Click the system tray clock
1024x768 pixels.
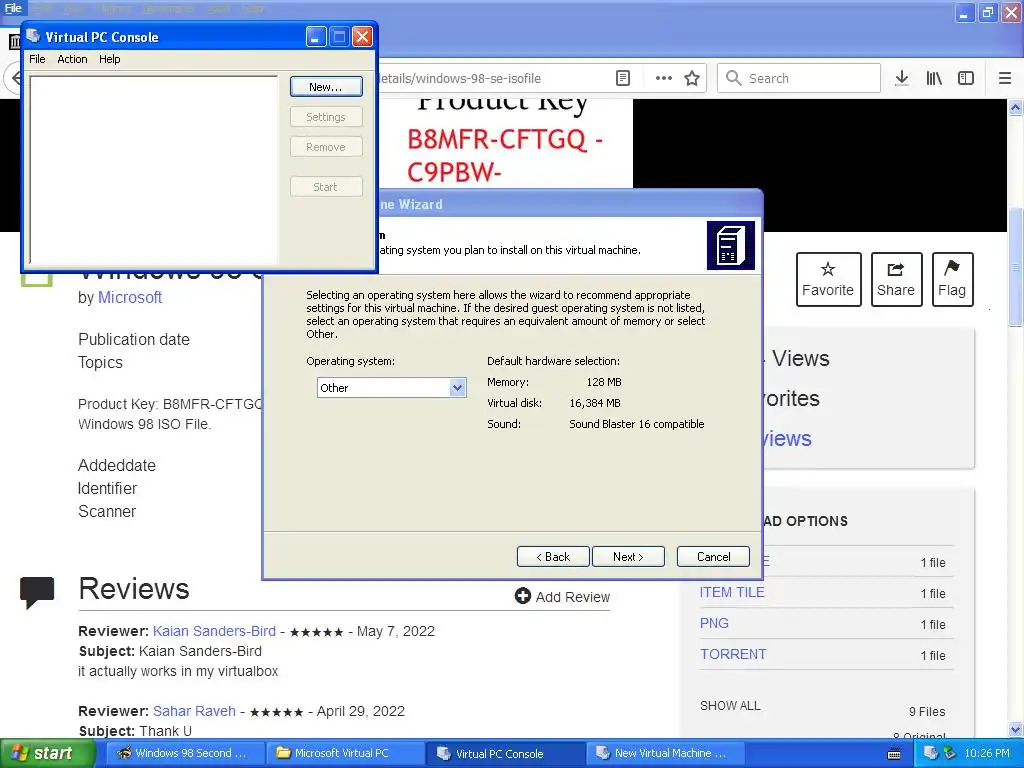[987, 754]
